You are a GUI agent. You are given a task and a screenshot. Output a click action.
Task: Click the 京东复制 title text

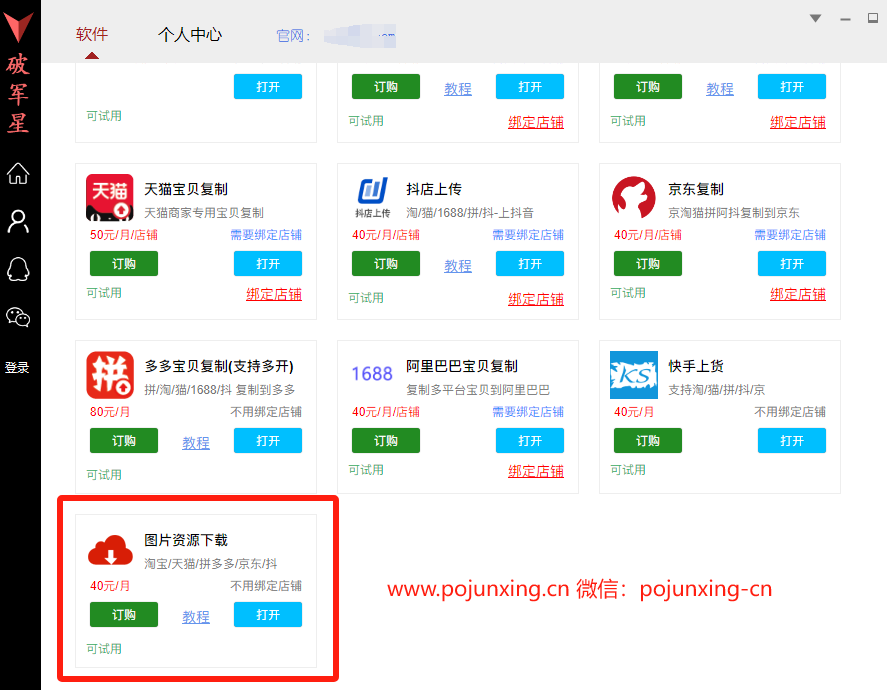click(x=696, y=189)
